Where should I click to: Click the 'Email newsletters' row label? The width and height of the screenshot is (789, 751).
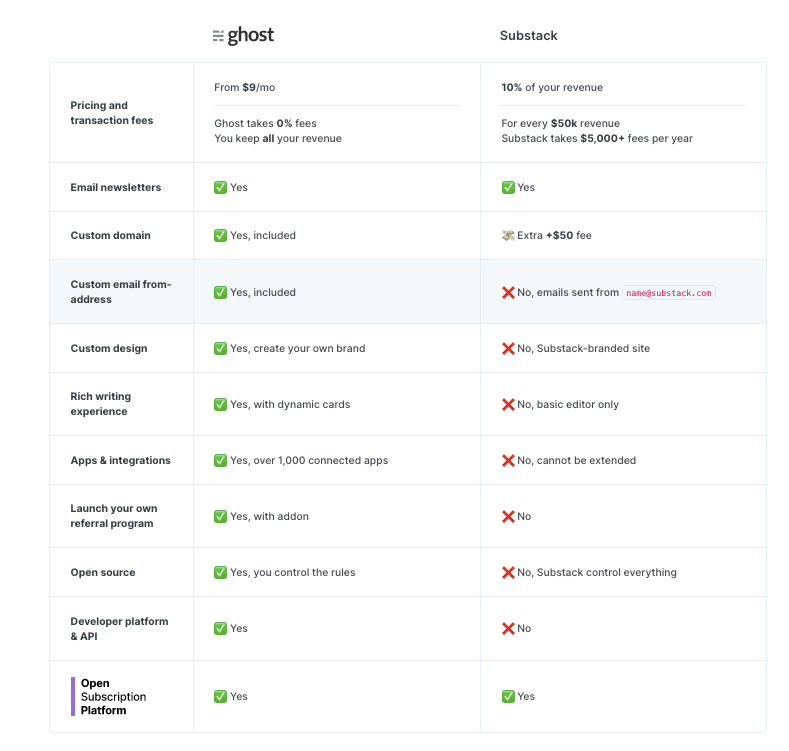click(116, 187)
